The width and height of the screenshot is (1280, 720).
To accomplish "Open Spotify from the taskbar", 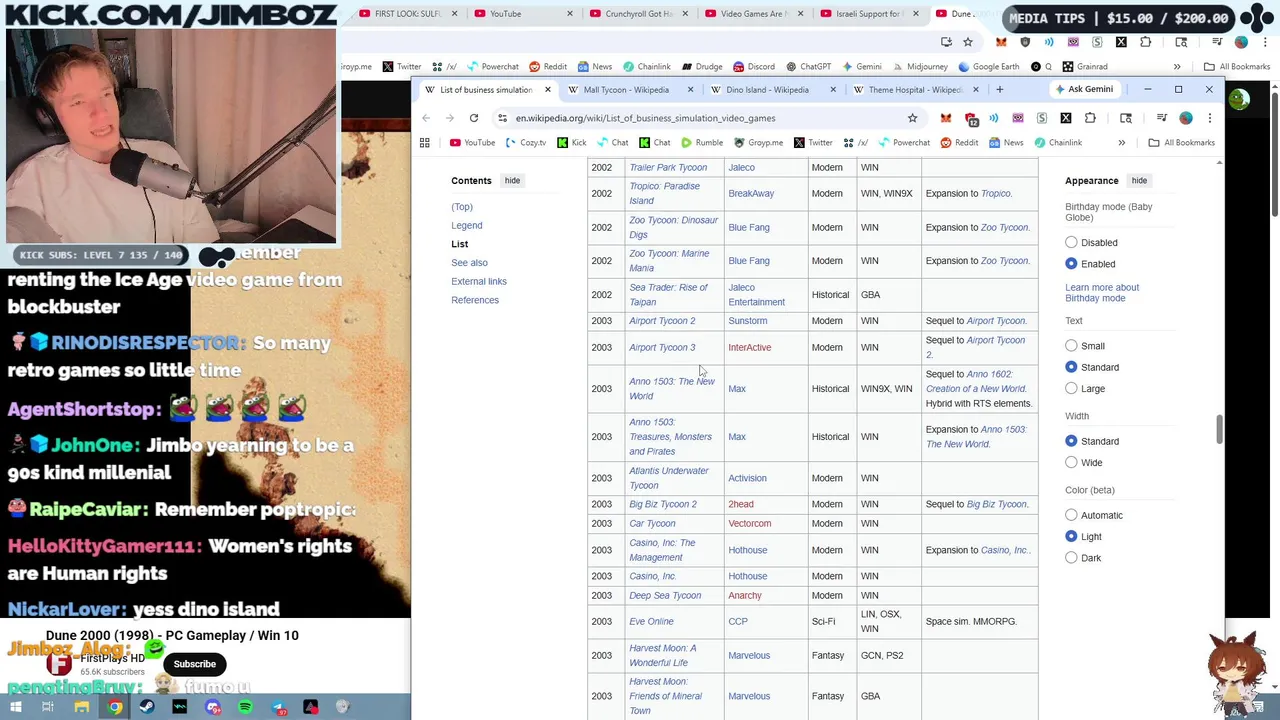I will coord(245,707).
